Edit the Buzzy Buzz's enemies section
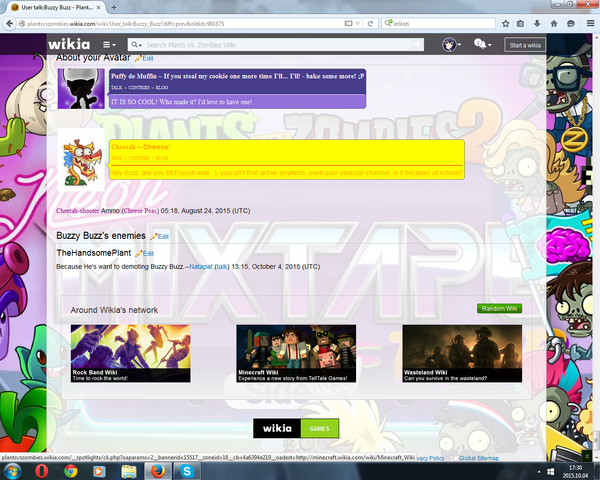This screenshot has width=600, height=480. (x=160, y=237)
